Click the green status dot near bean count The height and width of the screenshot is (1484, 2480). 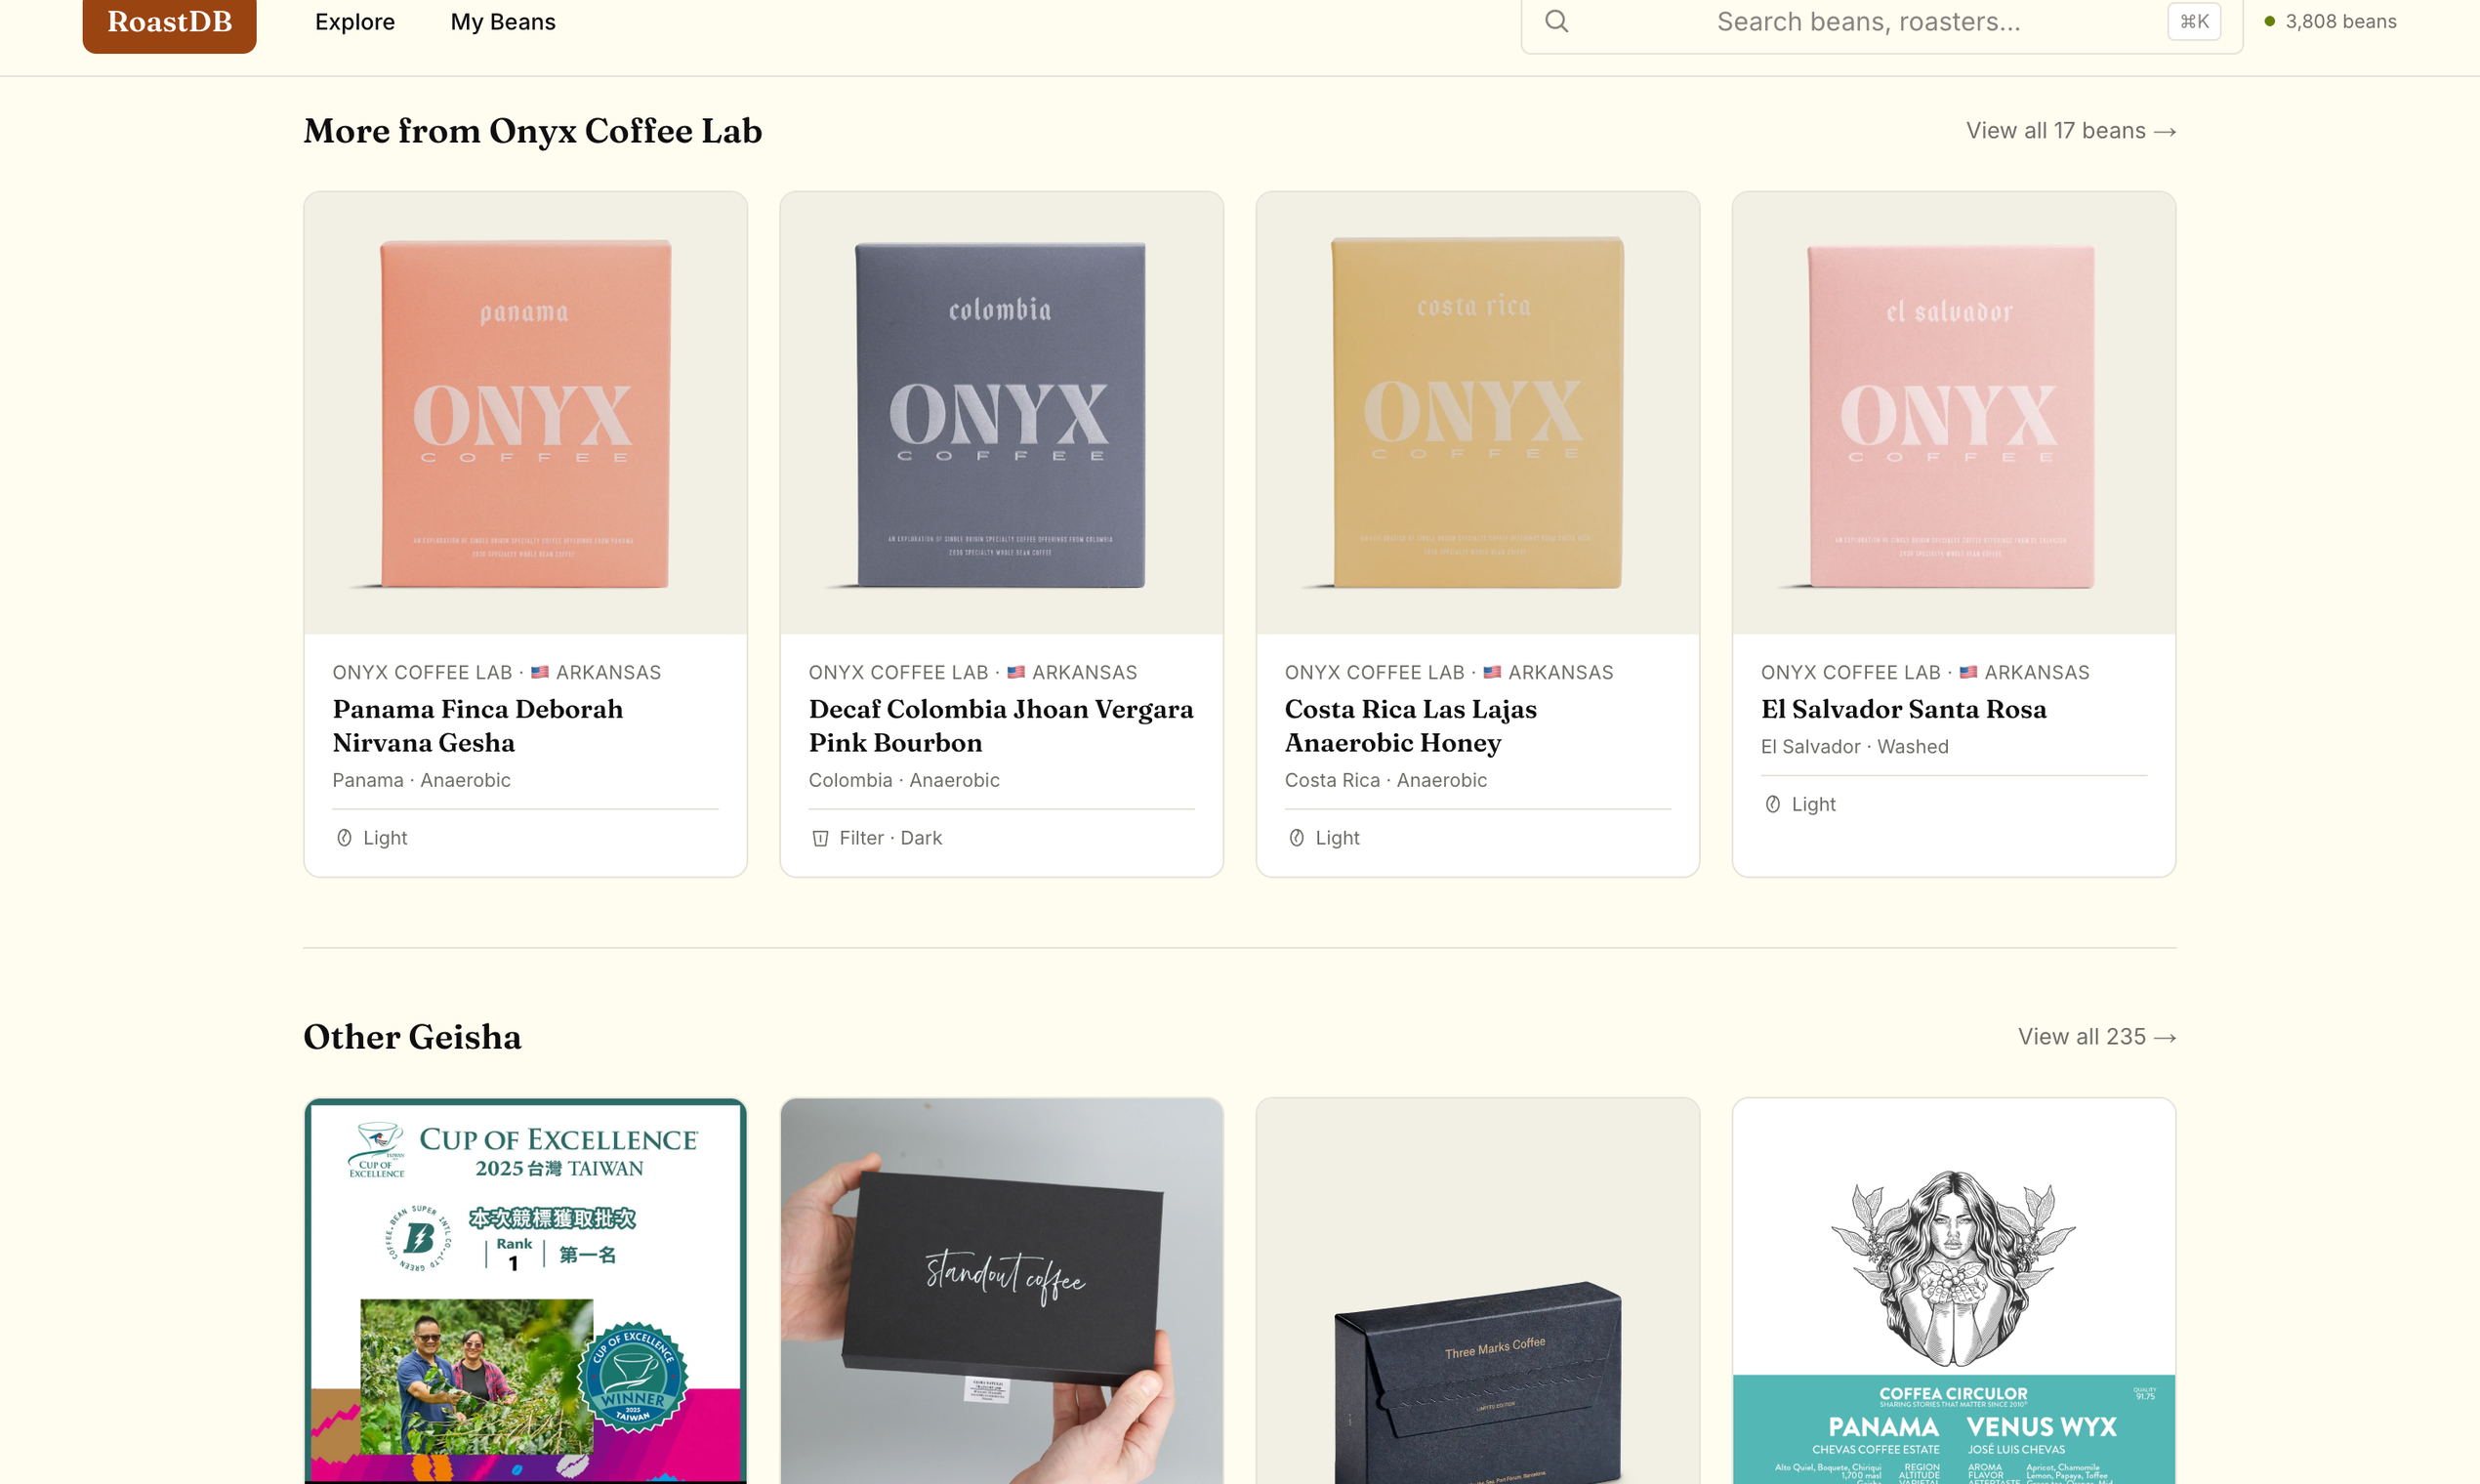click(2272, 20)
